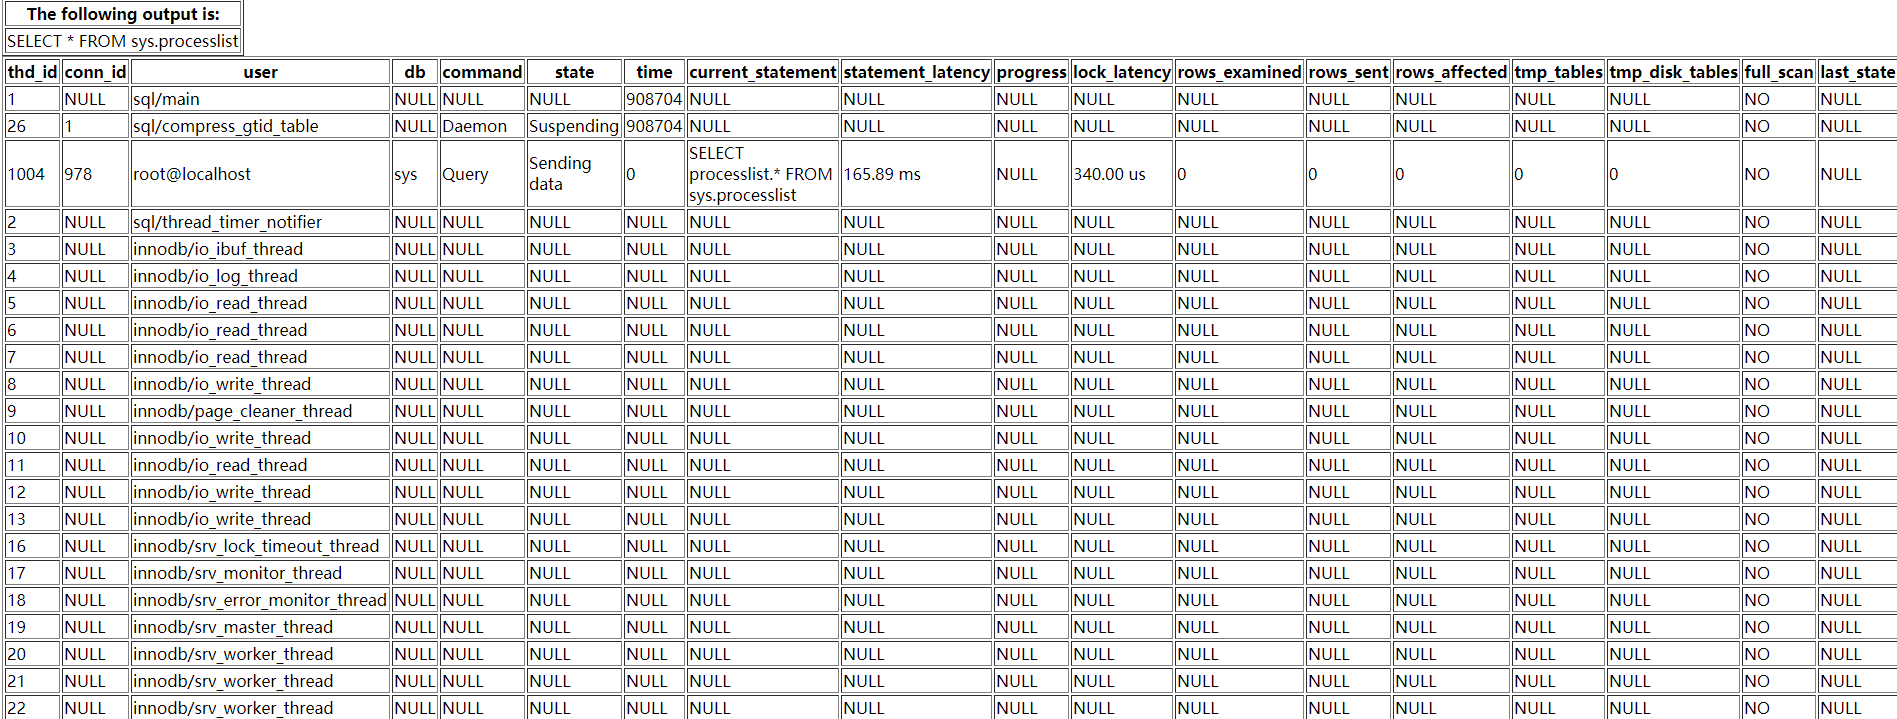The image size is (1897, 719).
Task: Select the innodb/srv_lock_timeout_thread user cell
Action: 260,546
